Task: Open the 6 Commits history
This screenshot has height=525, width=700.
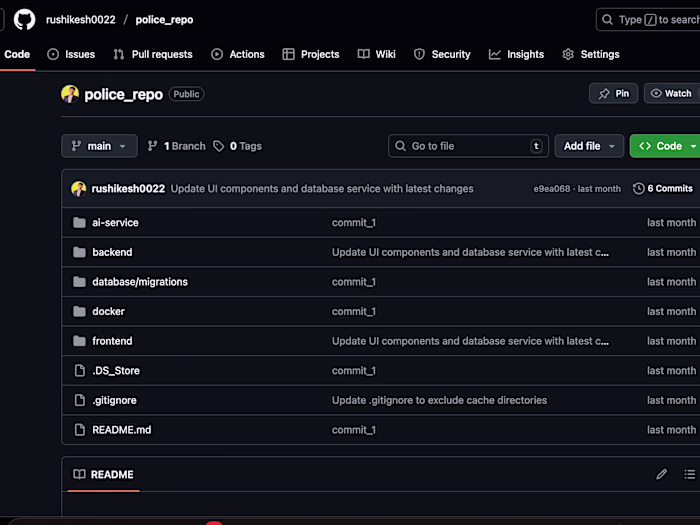Action: click(663, 188)
